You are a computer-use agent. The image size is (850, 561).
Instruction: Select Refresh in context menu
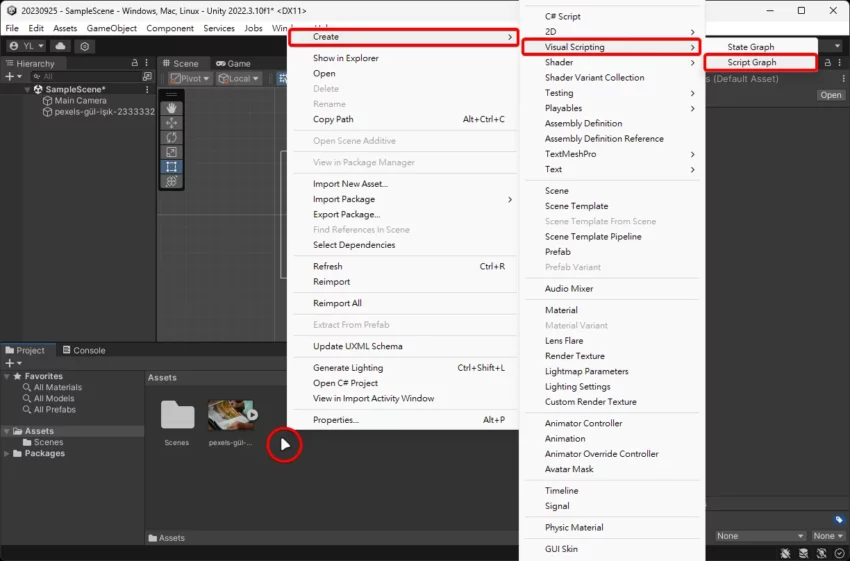pos(403,267)
